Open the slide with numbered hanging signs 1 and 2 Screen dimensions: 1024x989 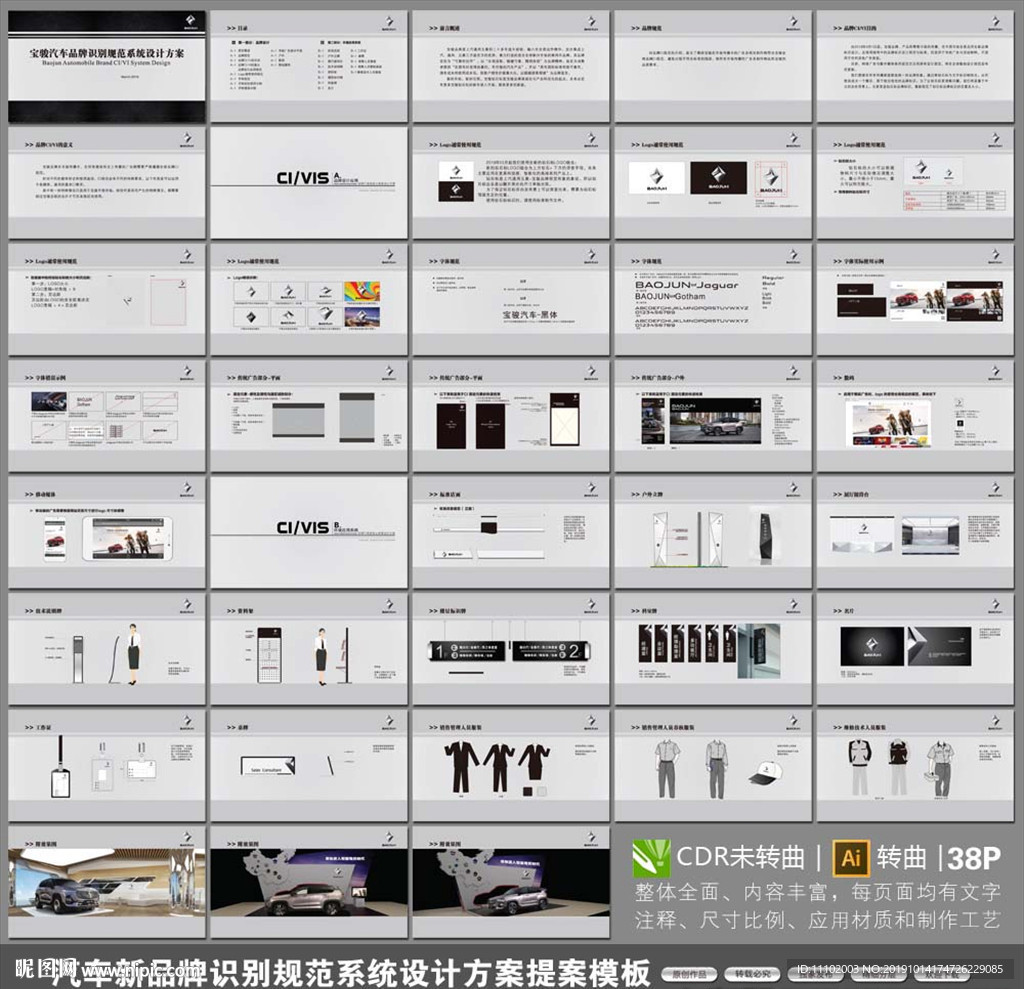click(x=511, y=649)
